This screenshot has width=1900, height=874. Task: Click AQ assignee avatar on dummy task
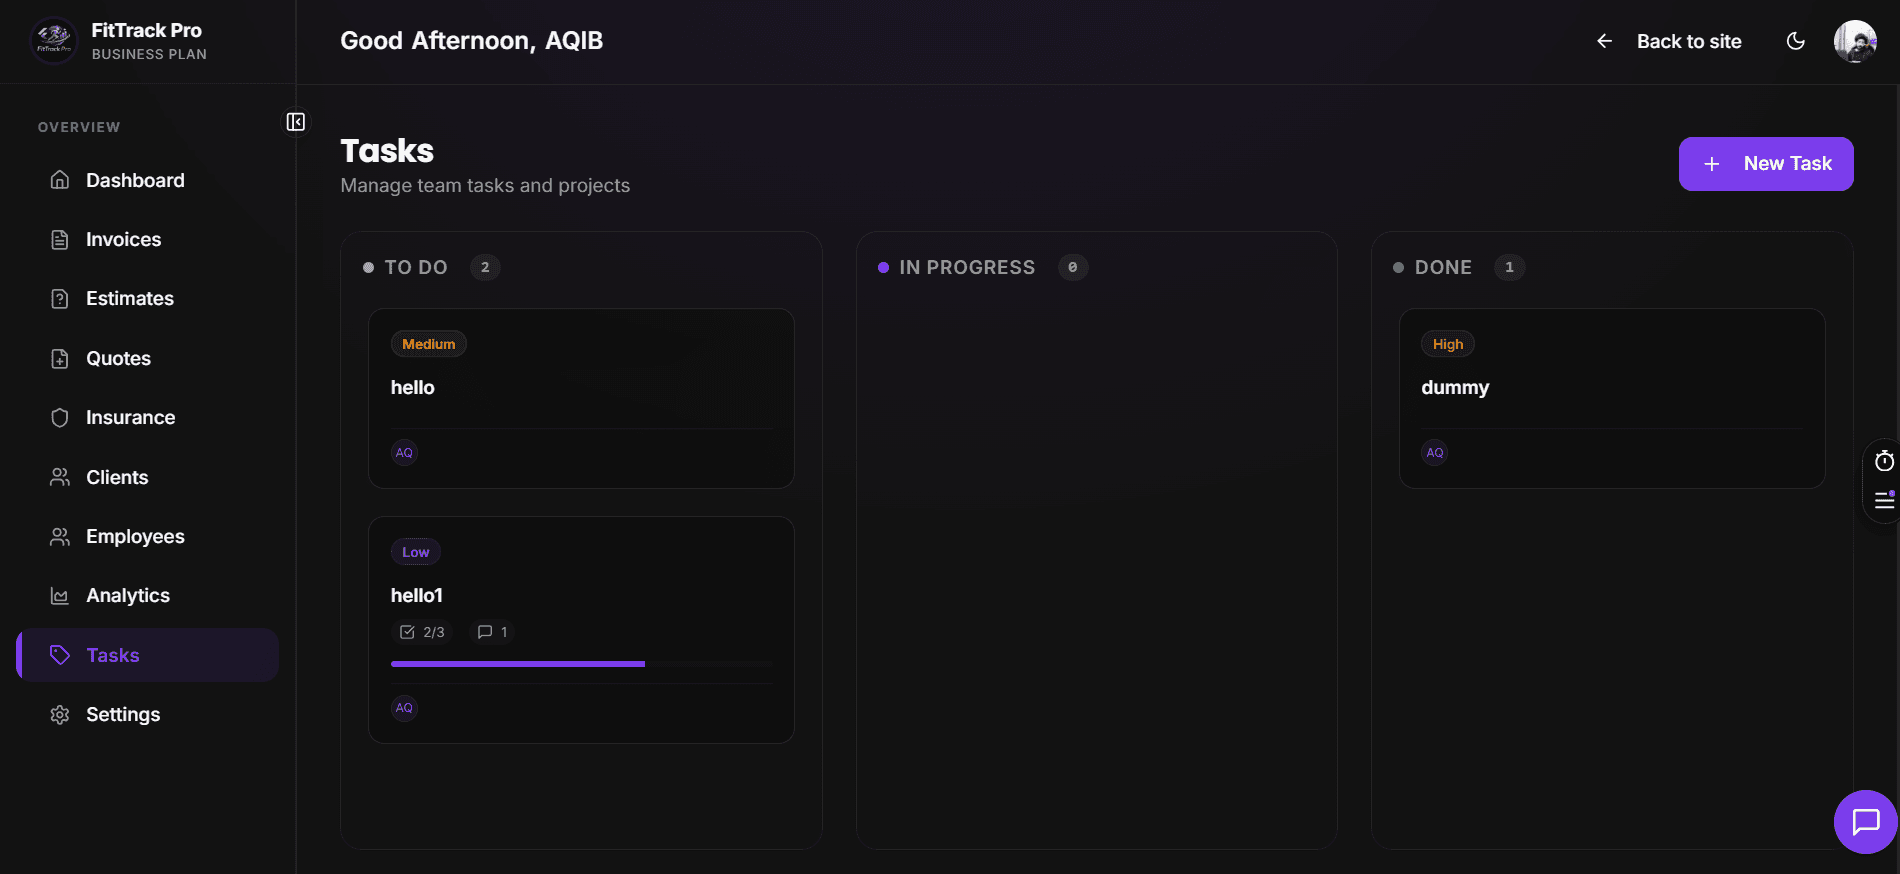click(1434, 453)
